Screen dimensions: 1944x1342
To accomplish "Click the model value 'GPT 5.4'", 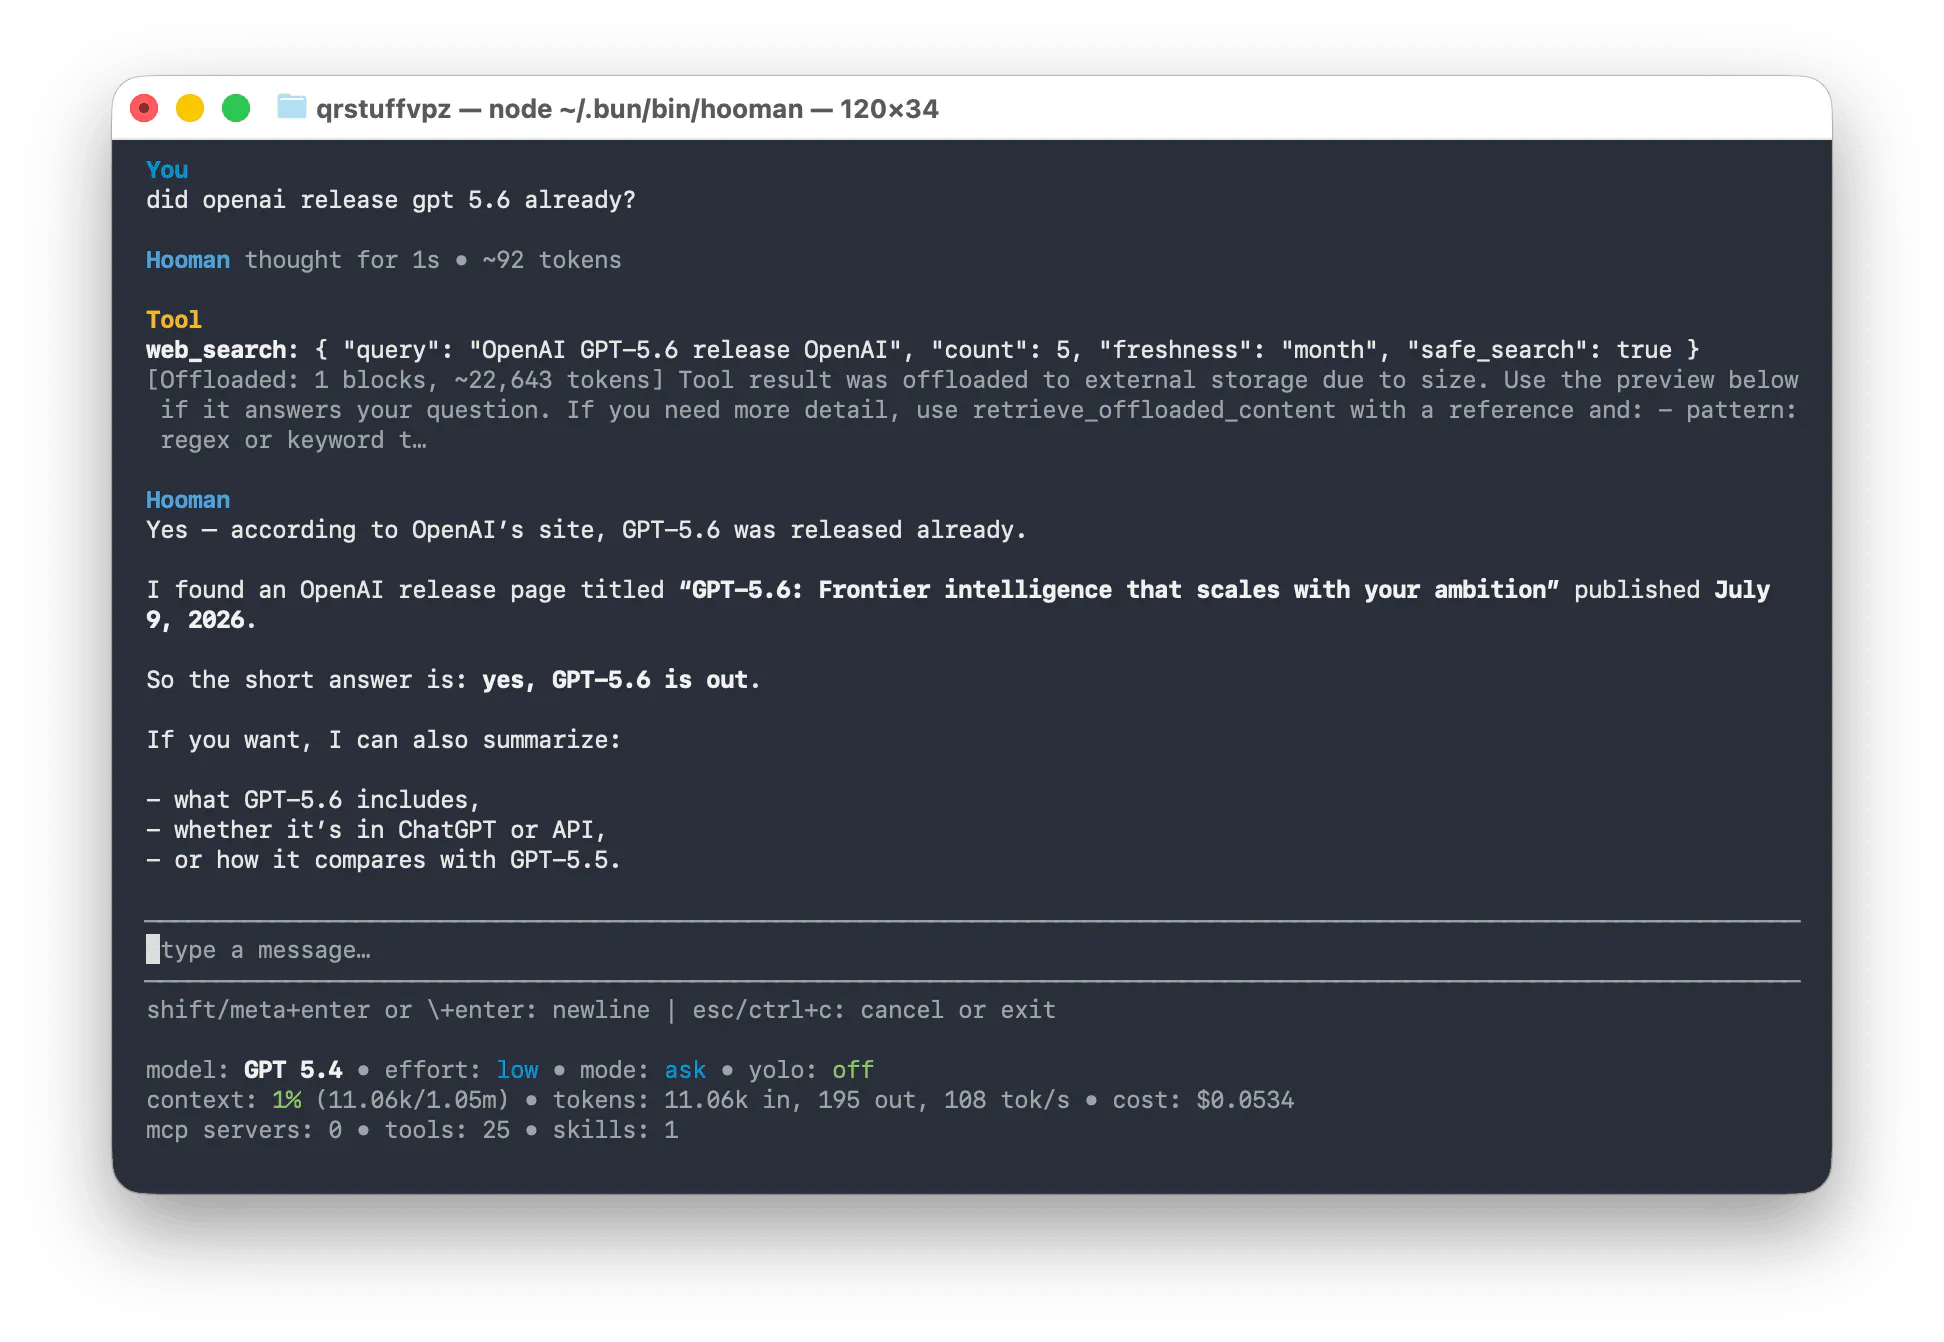I will pyautogui.click(x=293, y=1070).
